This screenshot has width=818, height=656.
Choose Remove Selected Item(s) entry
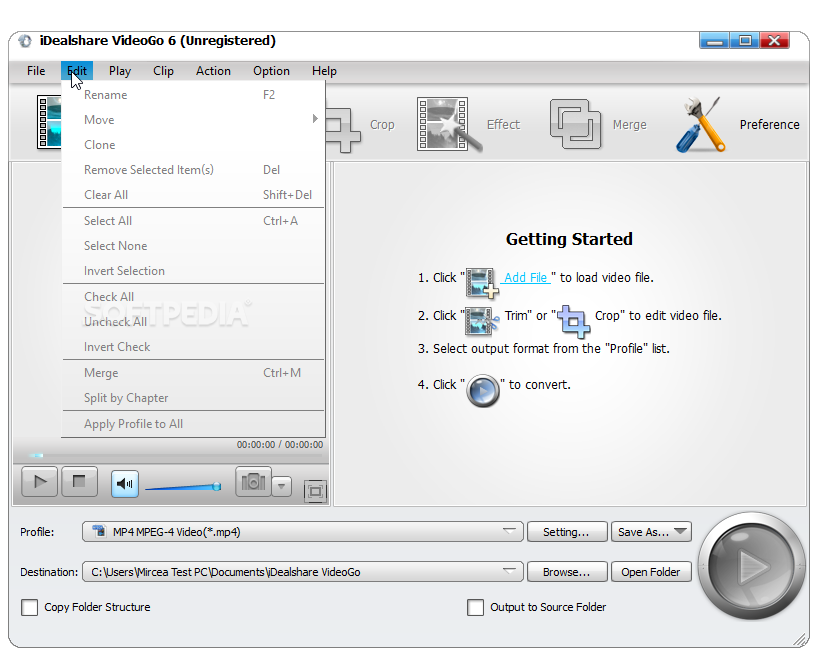194,170
